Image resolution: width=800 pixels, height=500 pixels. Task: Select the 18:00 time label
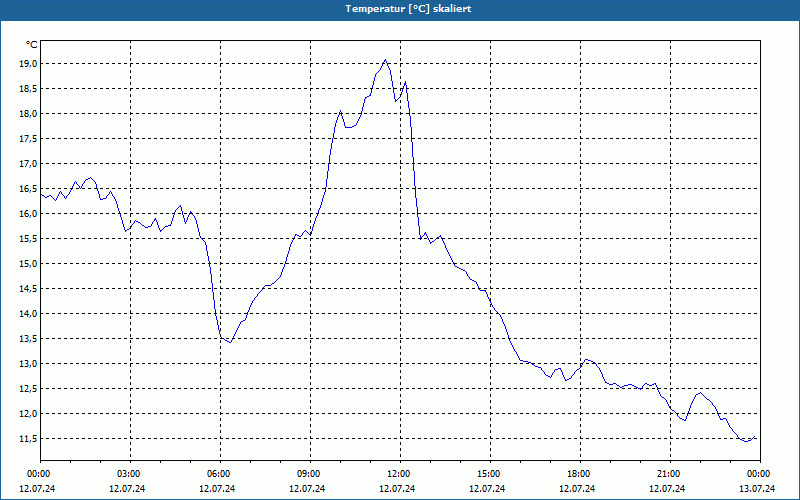coord(578,474)
